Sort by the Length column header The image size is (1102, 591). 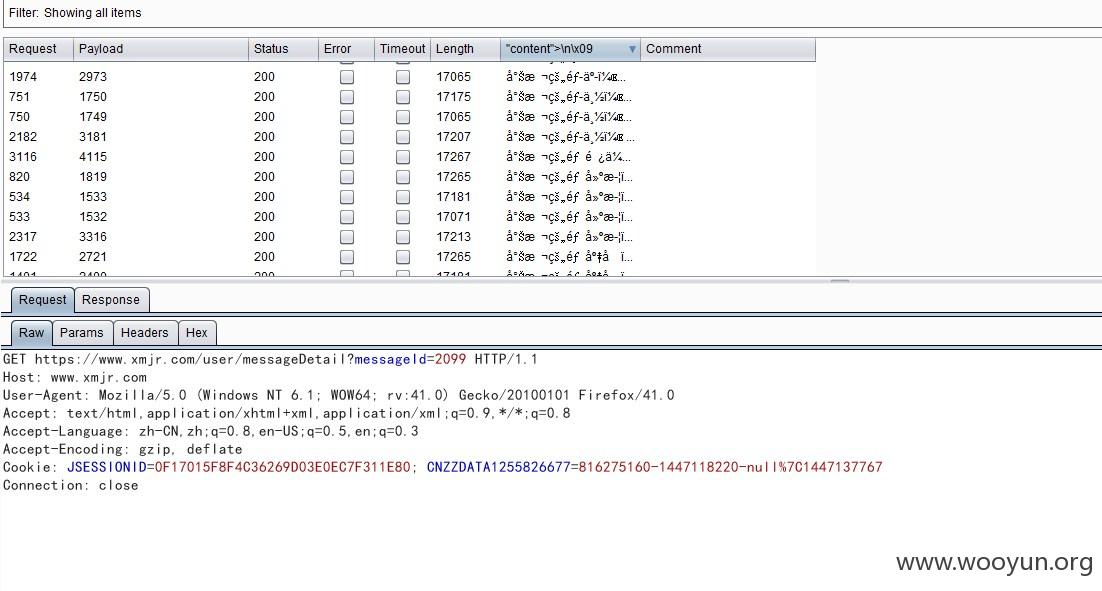[465, 49]
